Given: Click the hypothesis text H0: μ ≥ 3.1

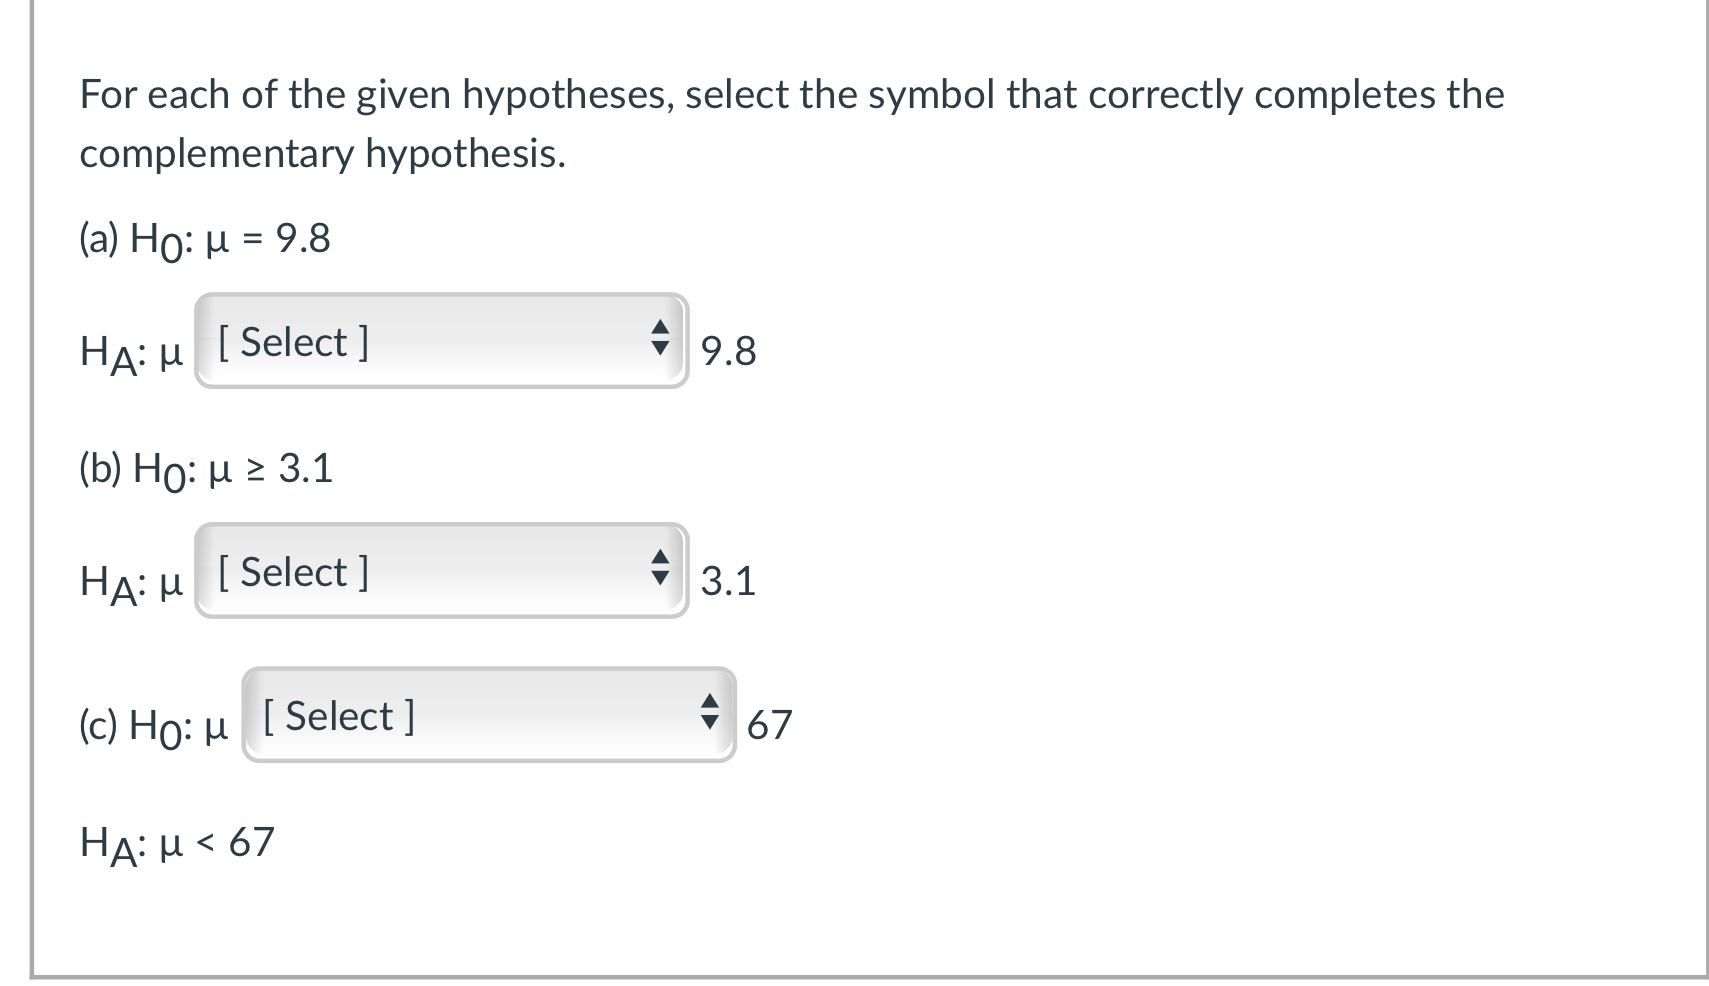Looking at the screenshot, I should click(x=204, y=468).
